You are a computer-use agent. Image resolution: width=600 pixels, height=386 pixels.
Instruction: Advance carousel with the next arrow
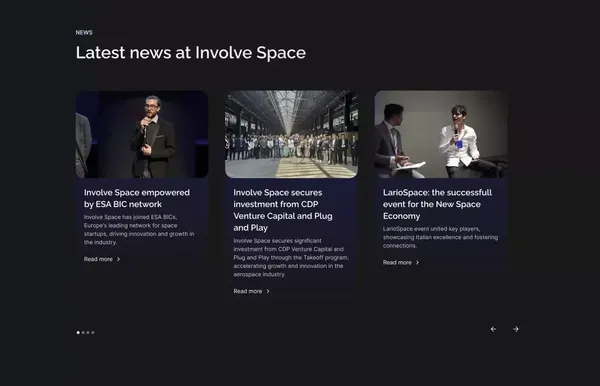[516, 329]
